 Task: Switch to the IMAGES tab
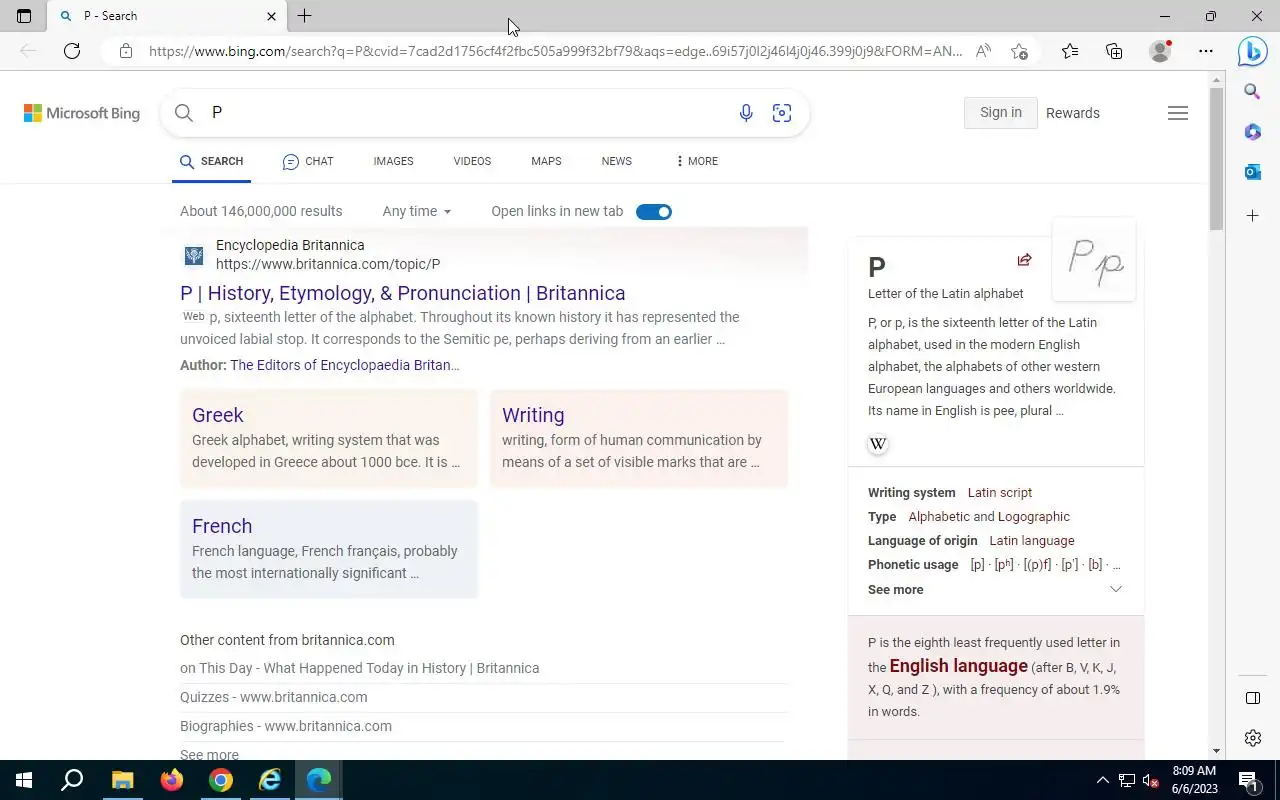[x=393, y=161]
